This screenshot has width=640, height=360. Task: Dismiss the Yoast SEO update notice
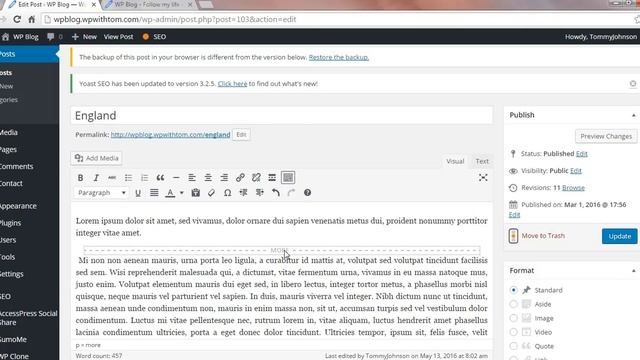pyautogui.click(x=633, y=84)
